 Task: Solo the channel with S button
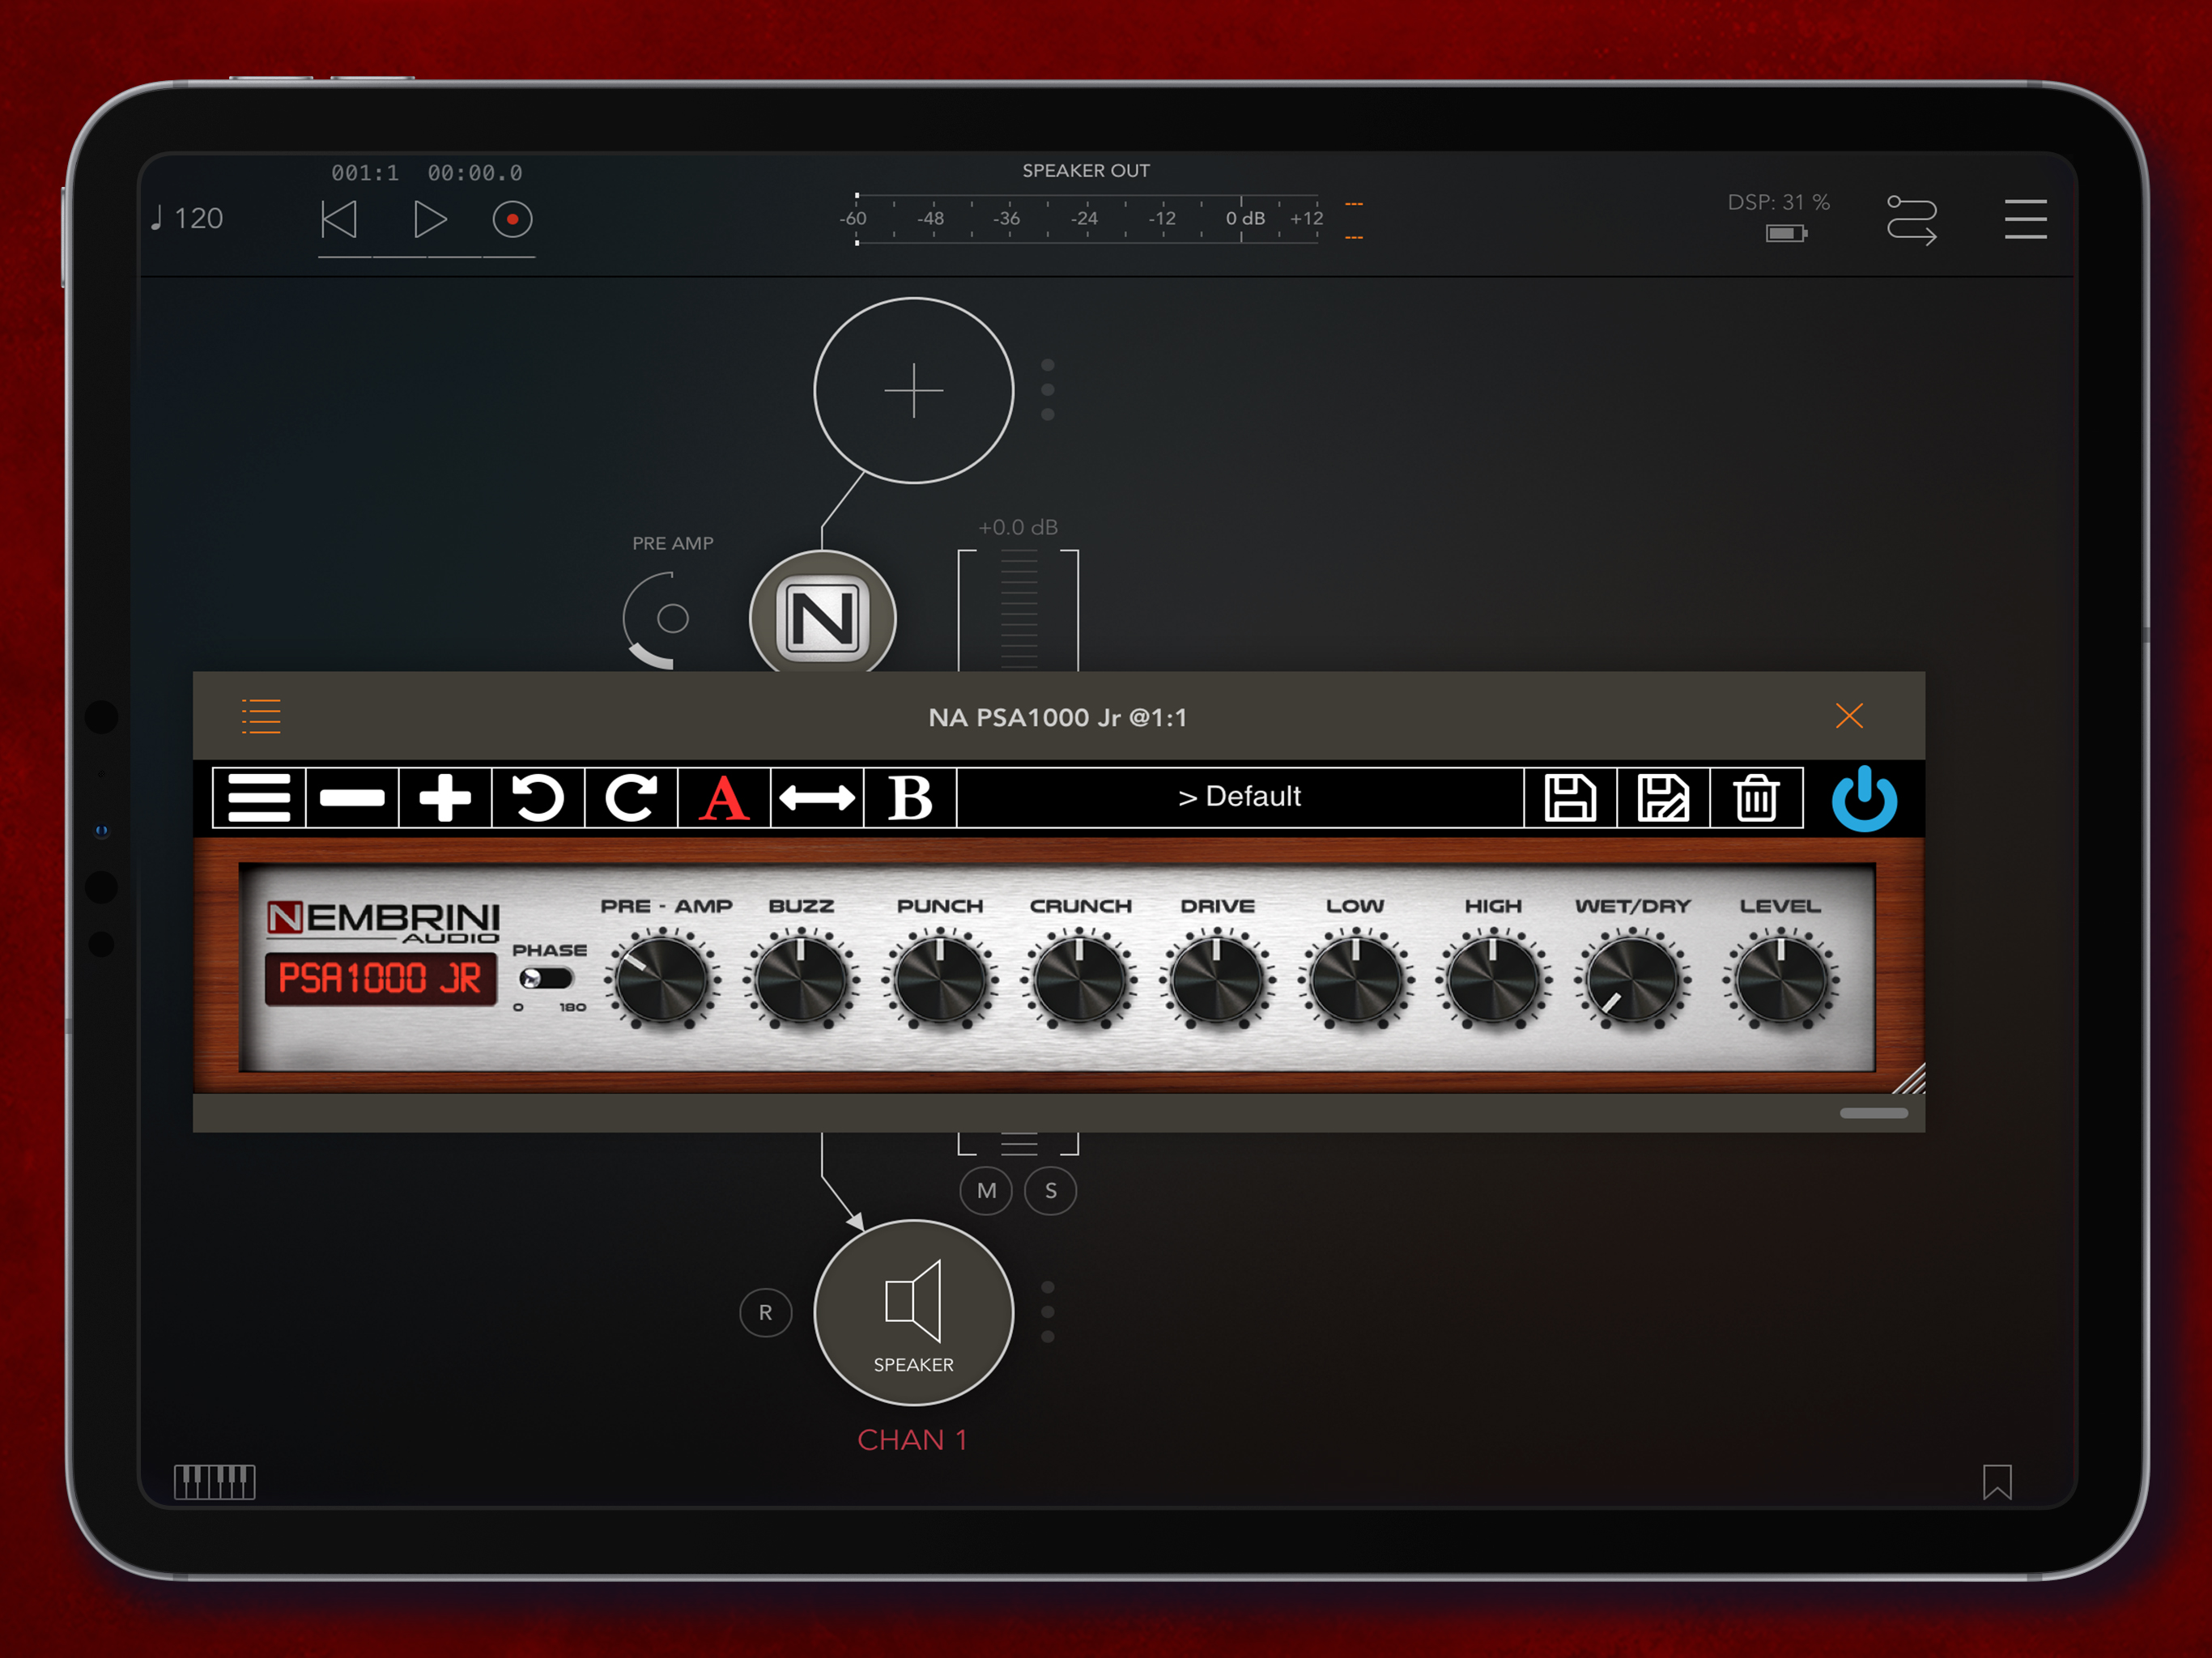pos(1050,1191)
